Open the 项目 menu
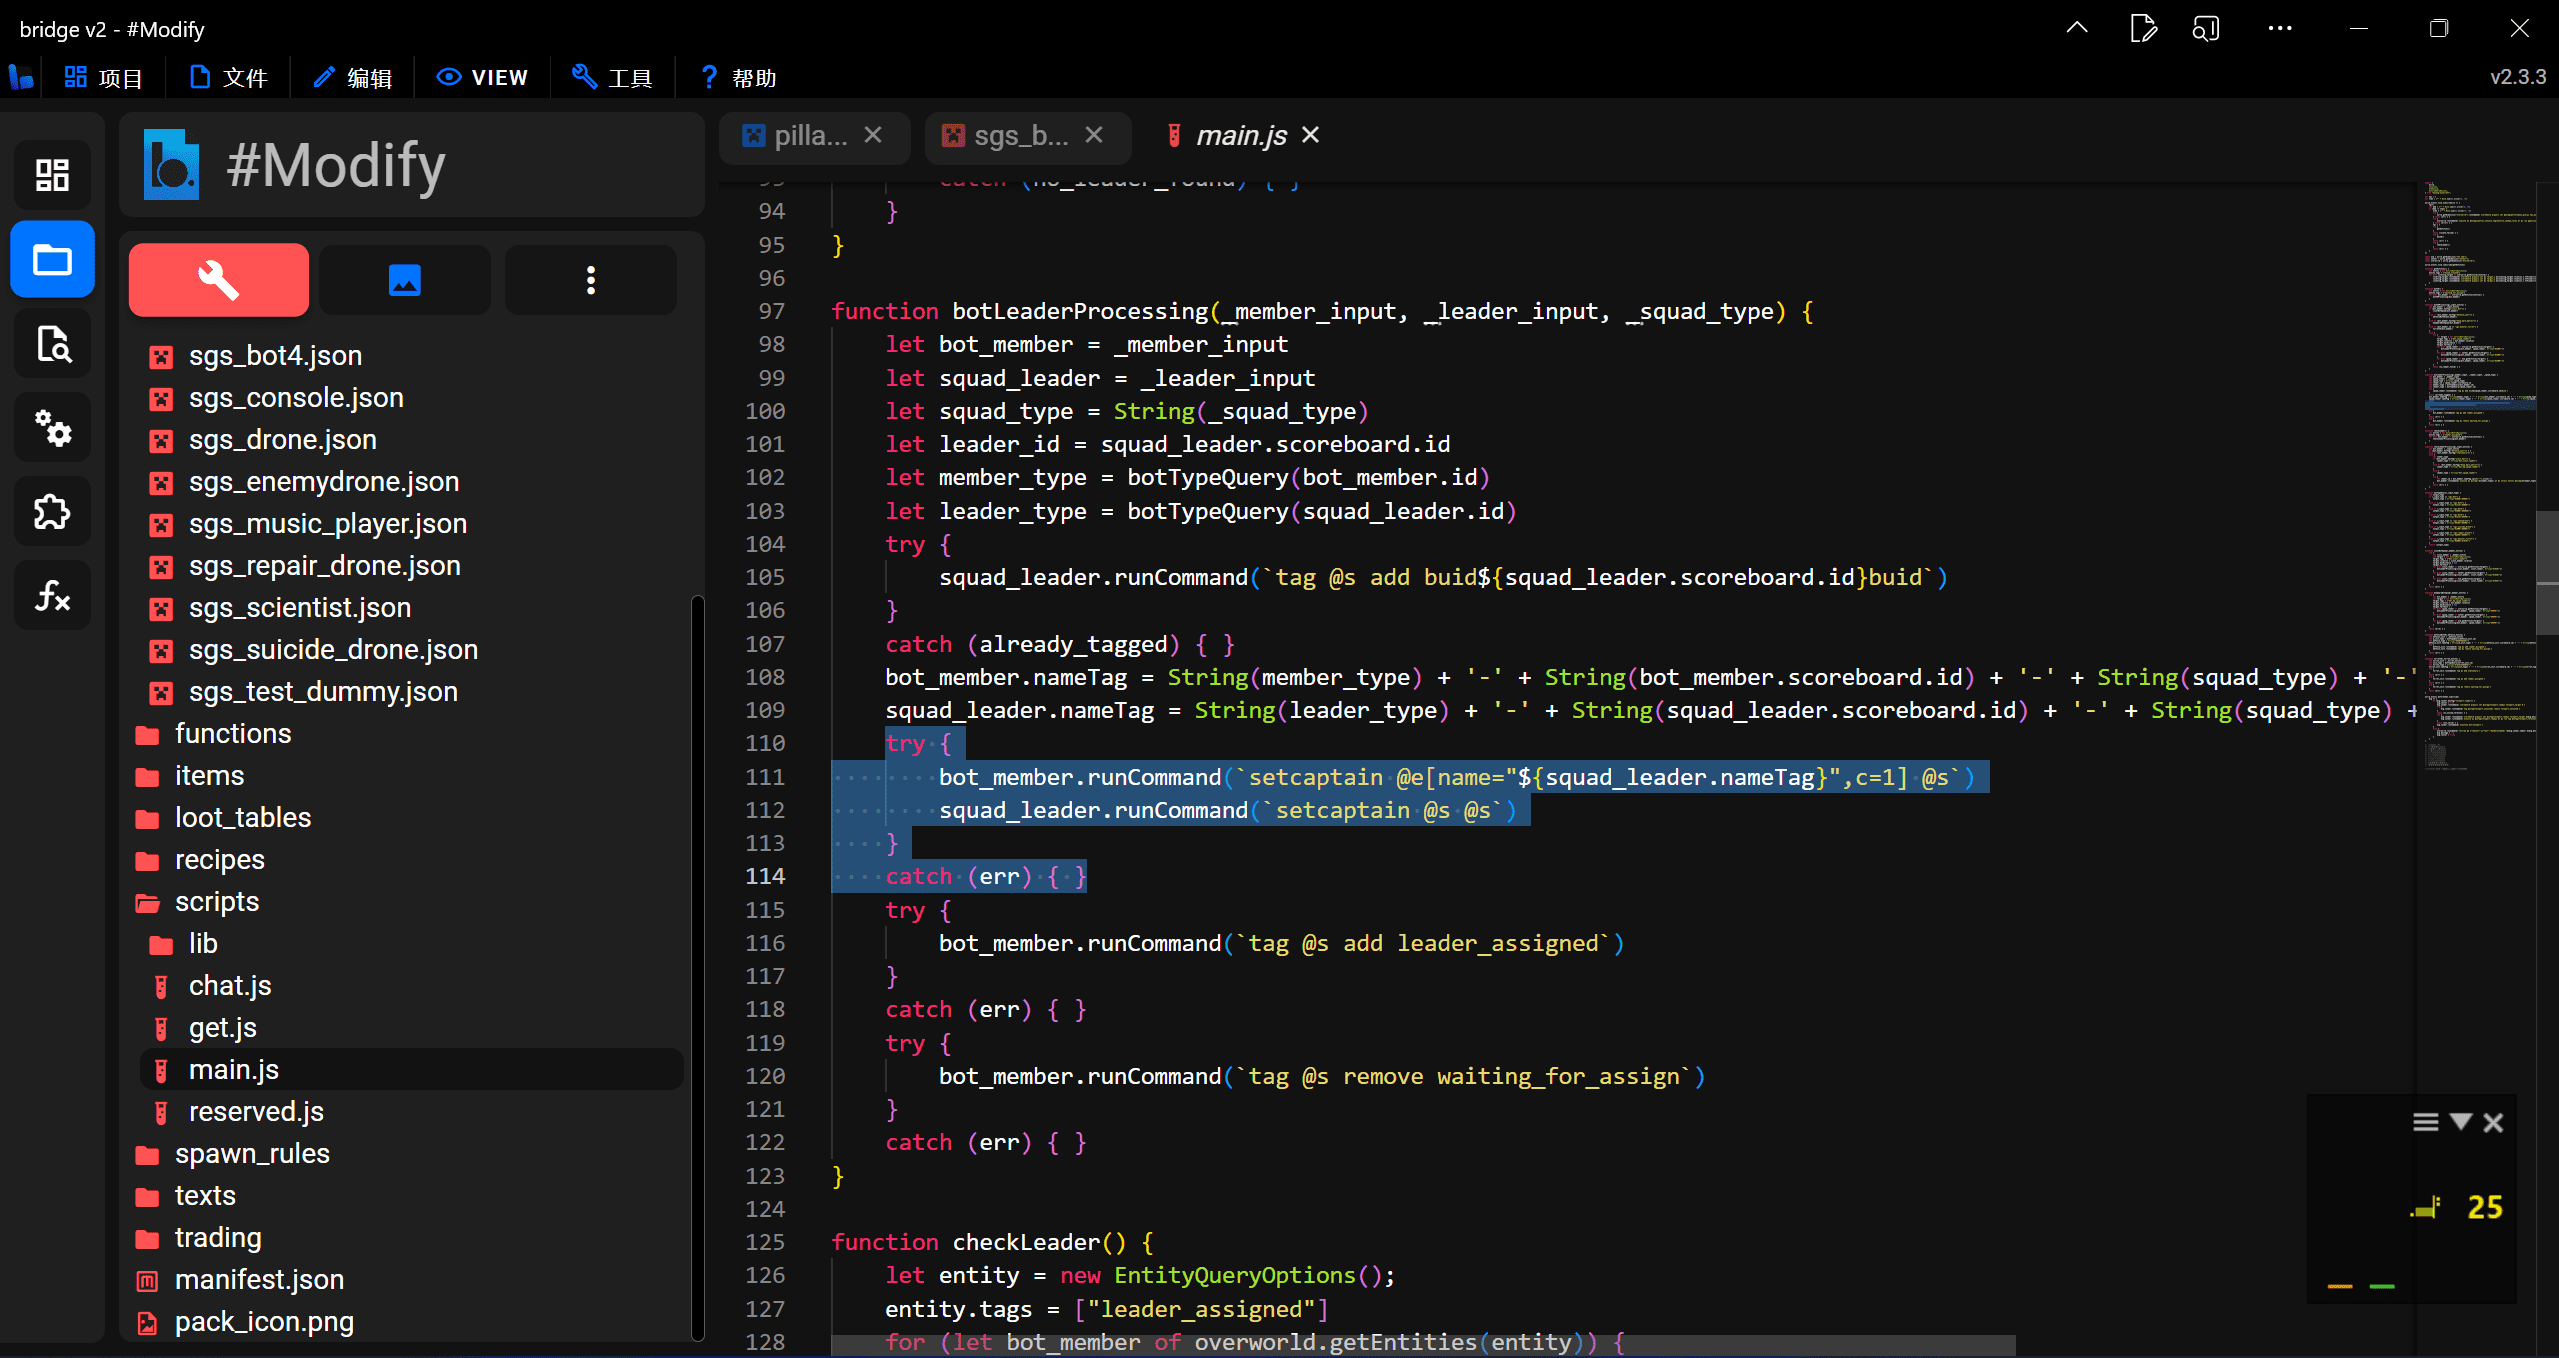Image resolution: width=2559 pixels, height=1358 pixels. 104,77
